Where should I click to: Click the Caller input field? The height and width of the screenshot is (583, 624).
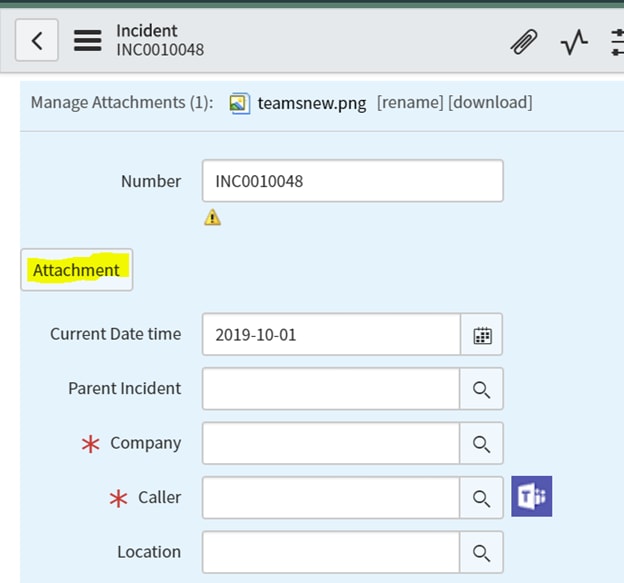click(x=331, y=497)
